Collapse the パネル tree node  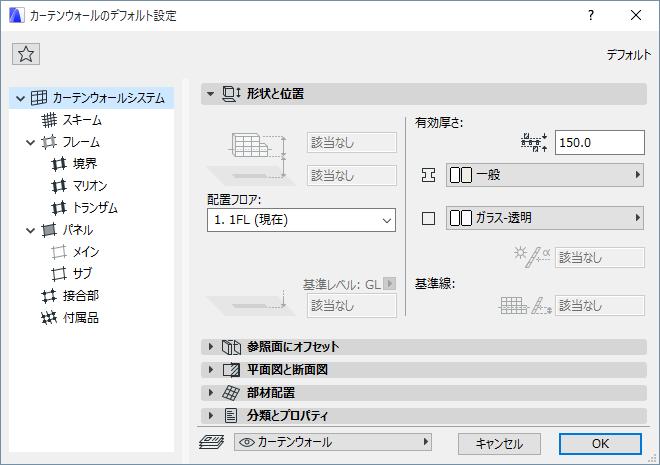coord(31,230)
